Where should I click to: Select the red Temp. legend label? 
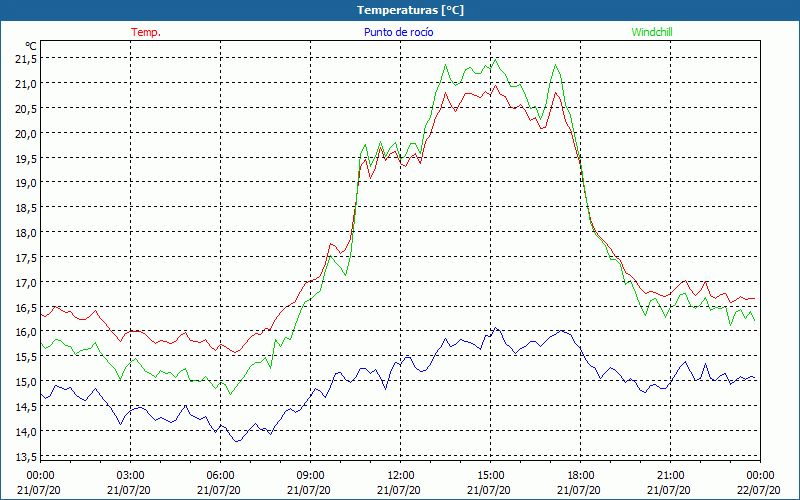[146, 32]
